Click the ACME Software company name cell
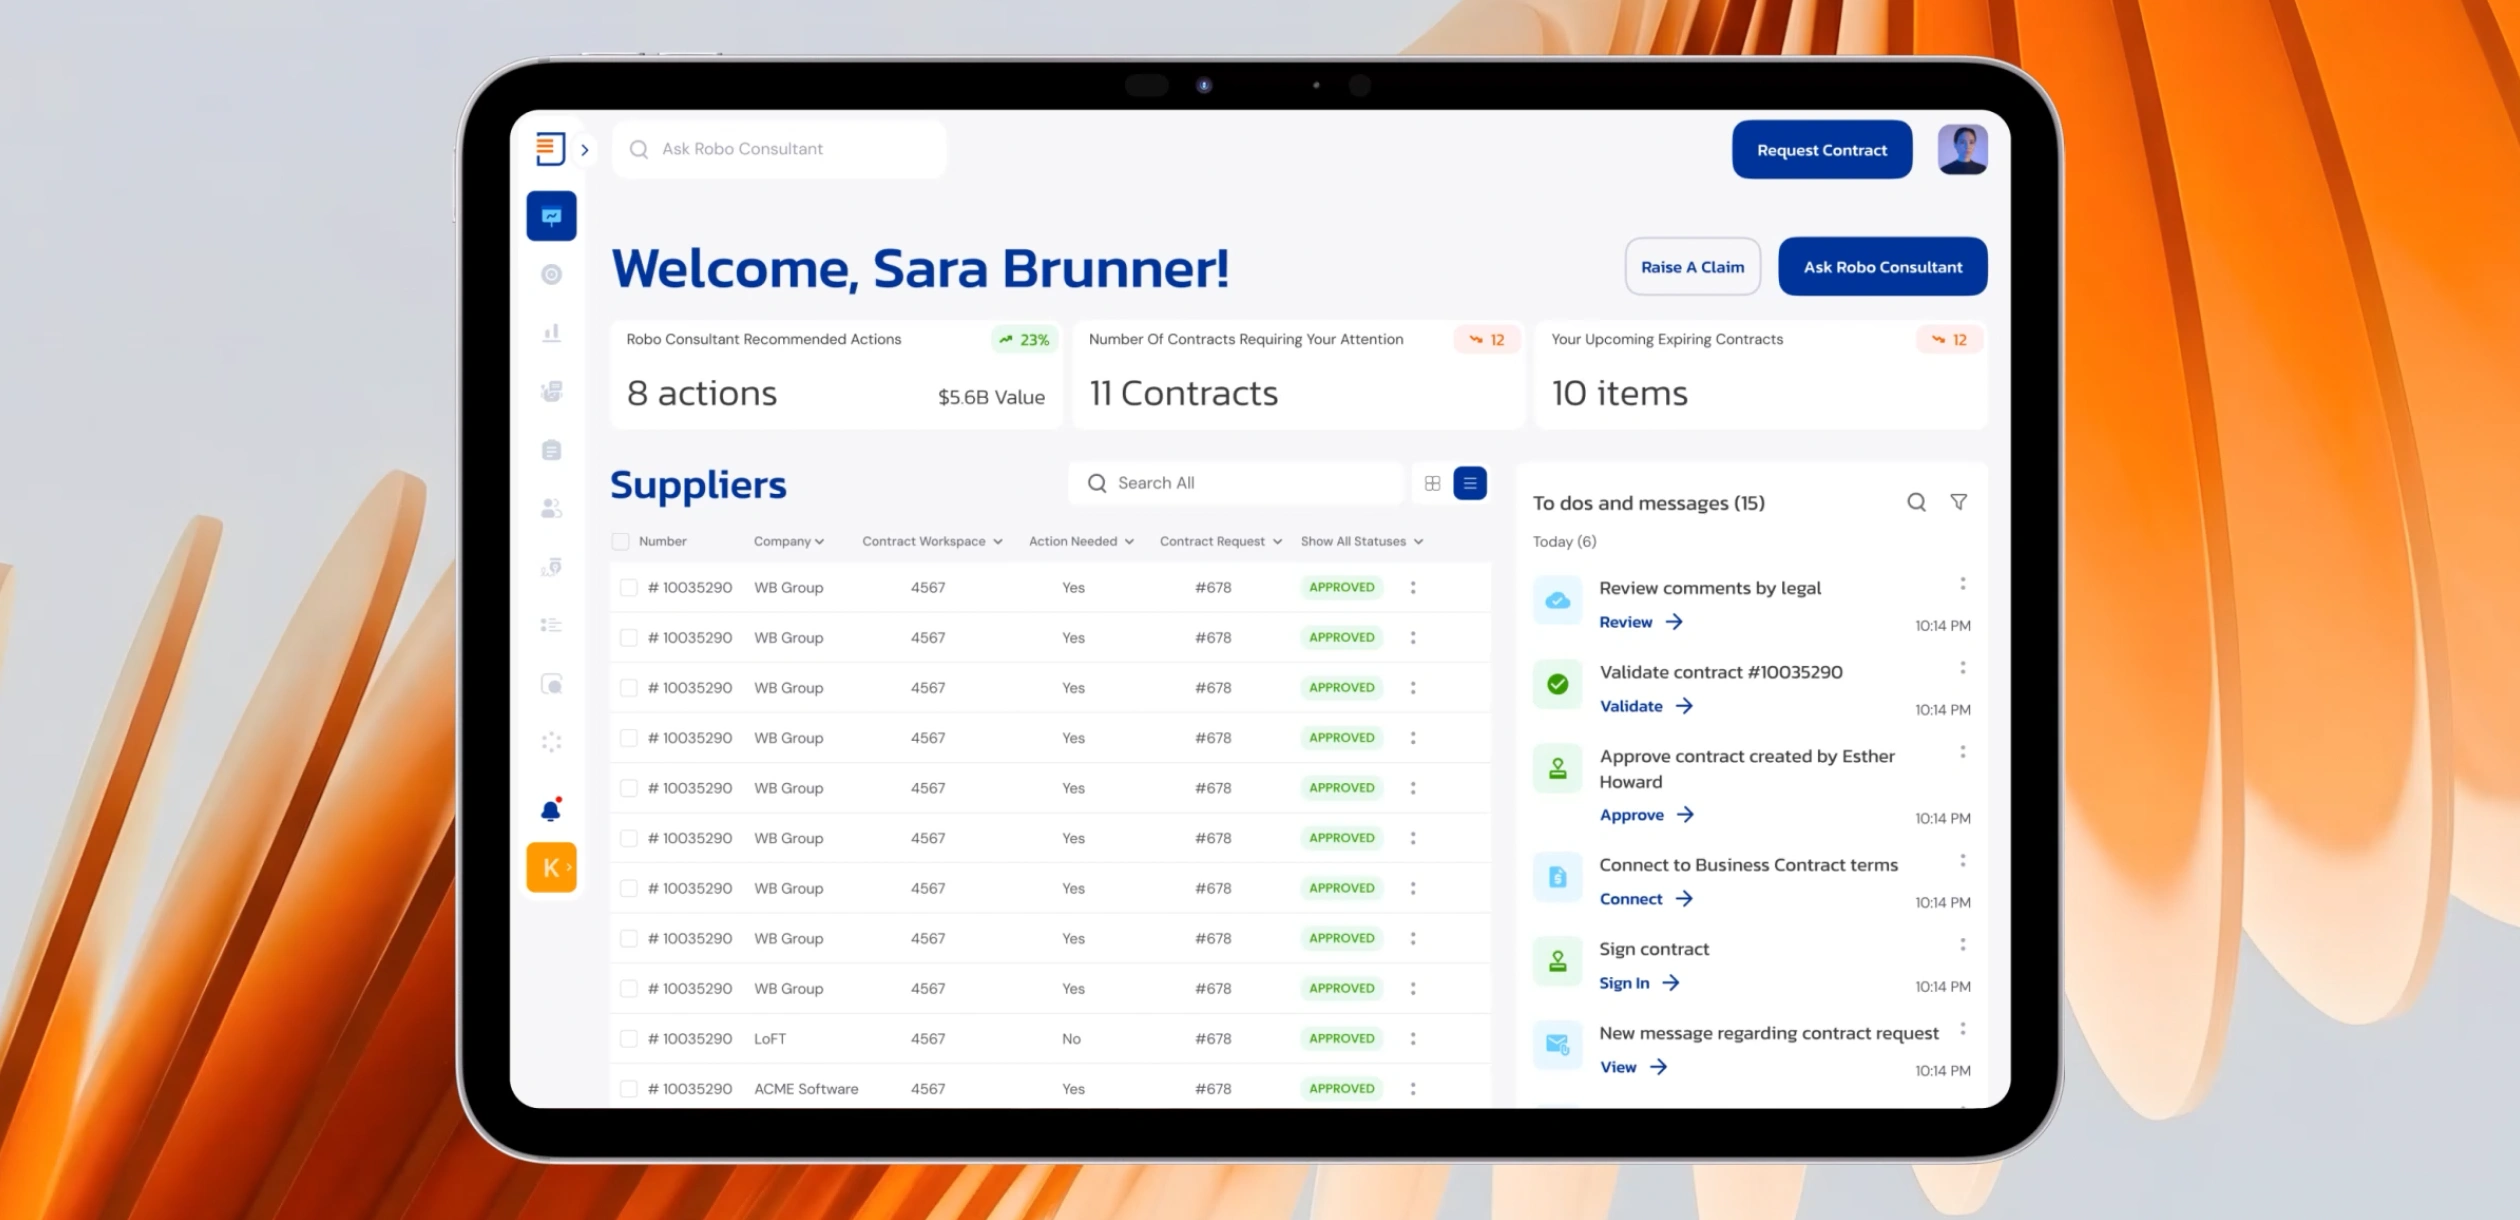 806,1089
